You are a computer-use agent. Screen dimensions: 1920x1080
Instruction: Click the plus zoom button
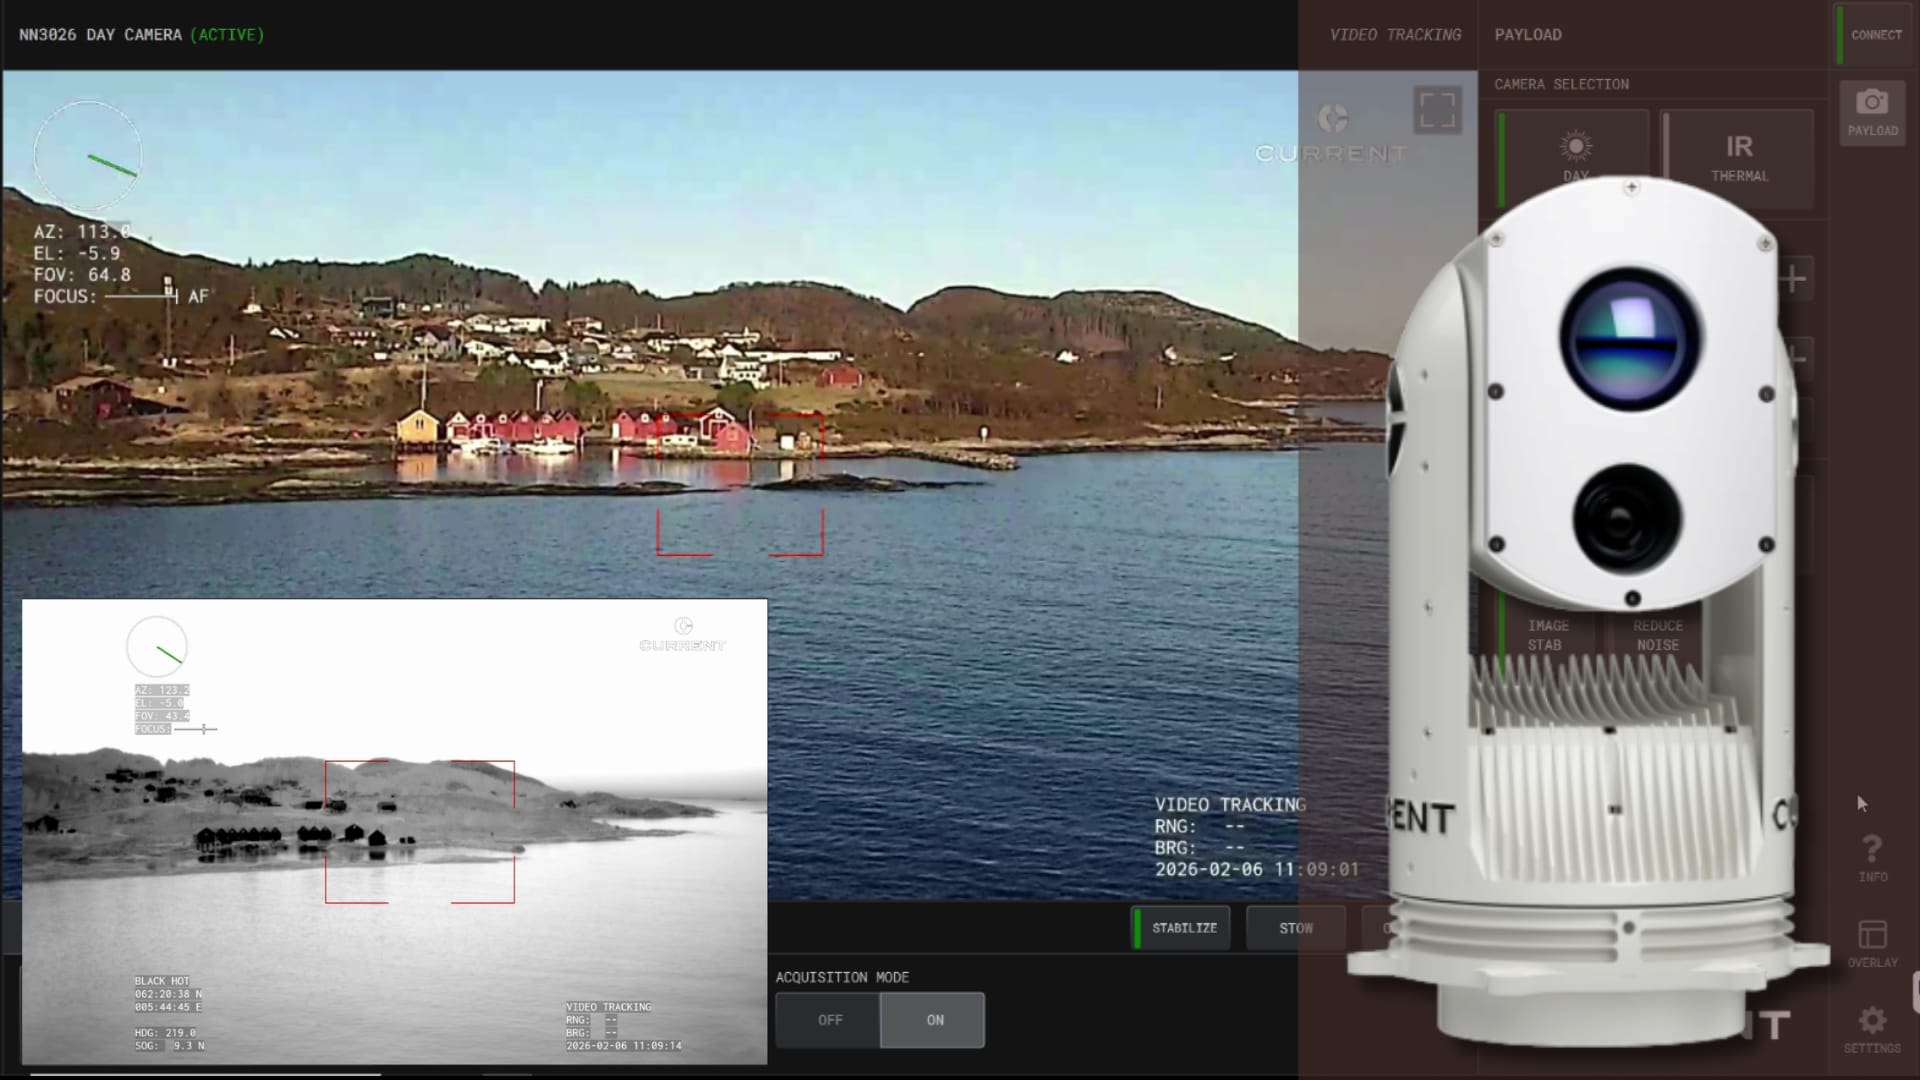[1794, 278]
